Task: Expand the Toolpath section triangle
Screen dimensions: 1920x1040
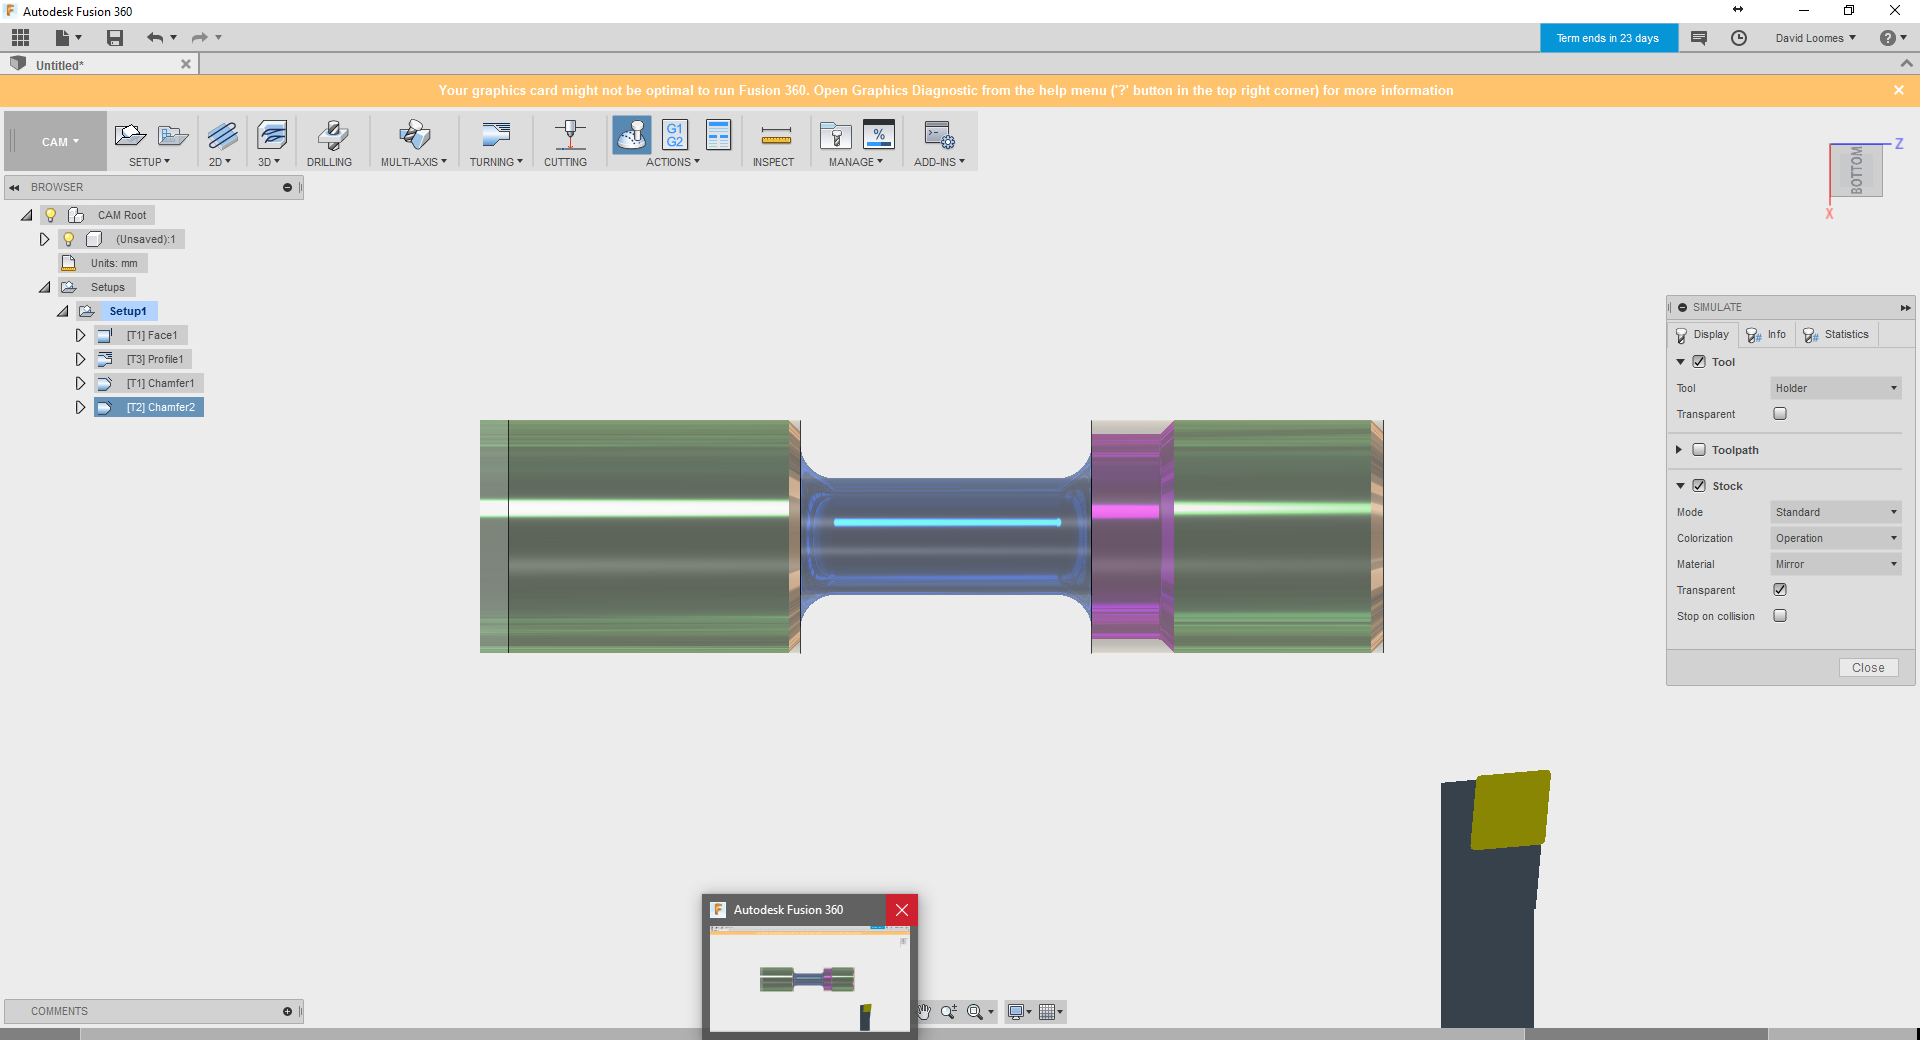Action: pos(1679,450)
